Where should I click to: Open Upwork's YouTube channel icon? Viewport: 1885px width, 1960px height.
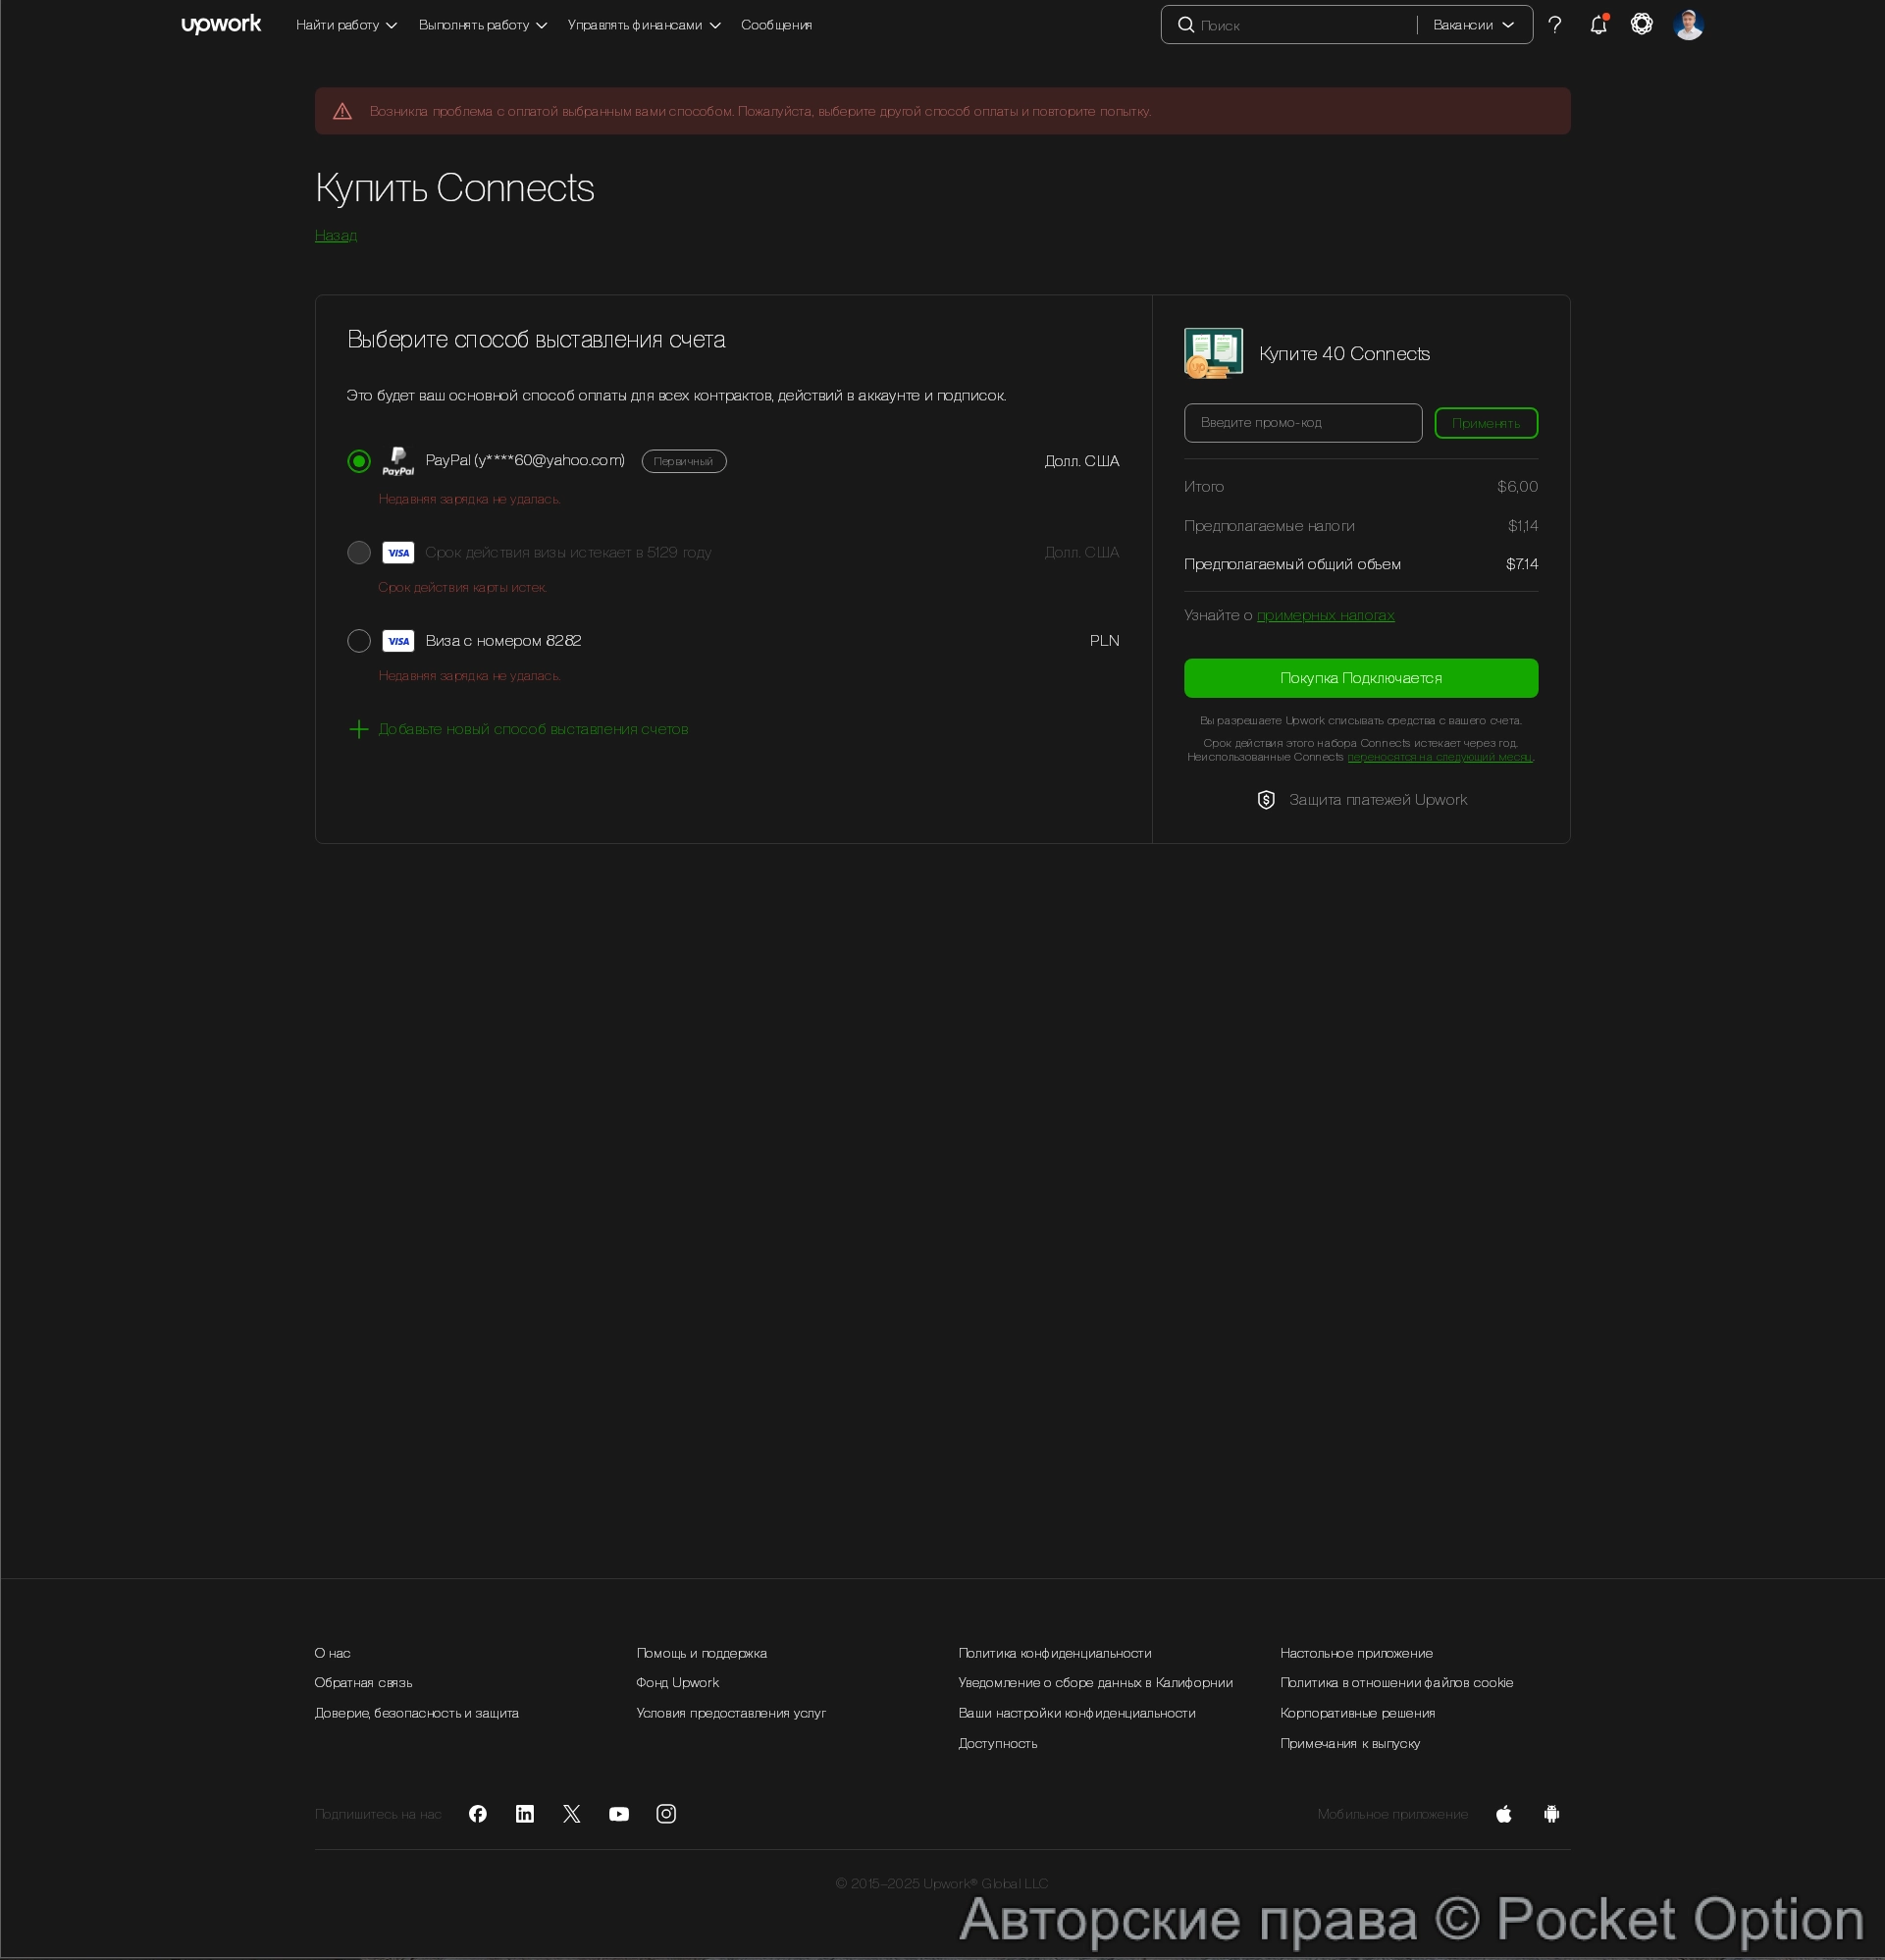tap(619, 1814)
